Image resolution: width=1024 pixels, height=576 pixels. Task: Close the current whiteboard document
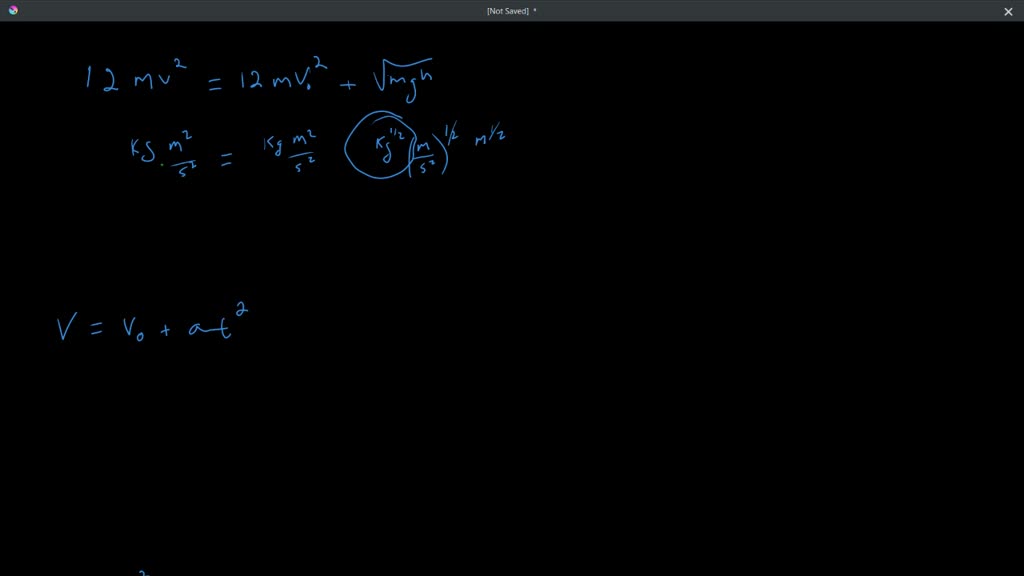click(1008, 11)
